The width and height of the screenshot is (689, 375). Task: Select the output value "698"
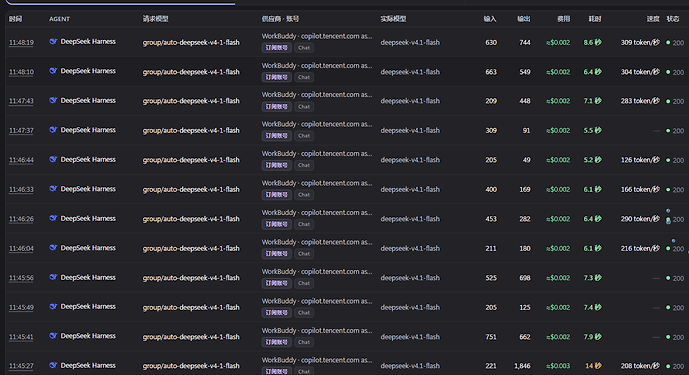525,278
